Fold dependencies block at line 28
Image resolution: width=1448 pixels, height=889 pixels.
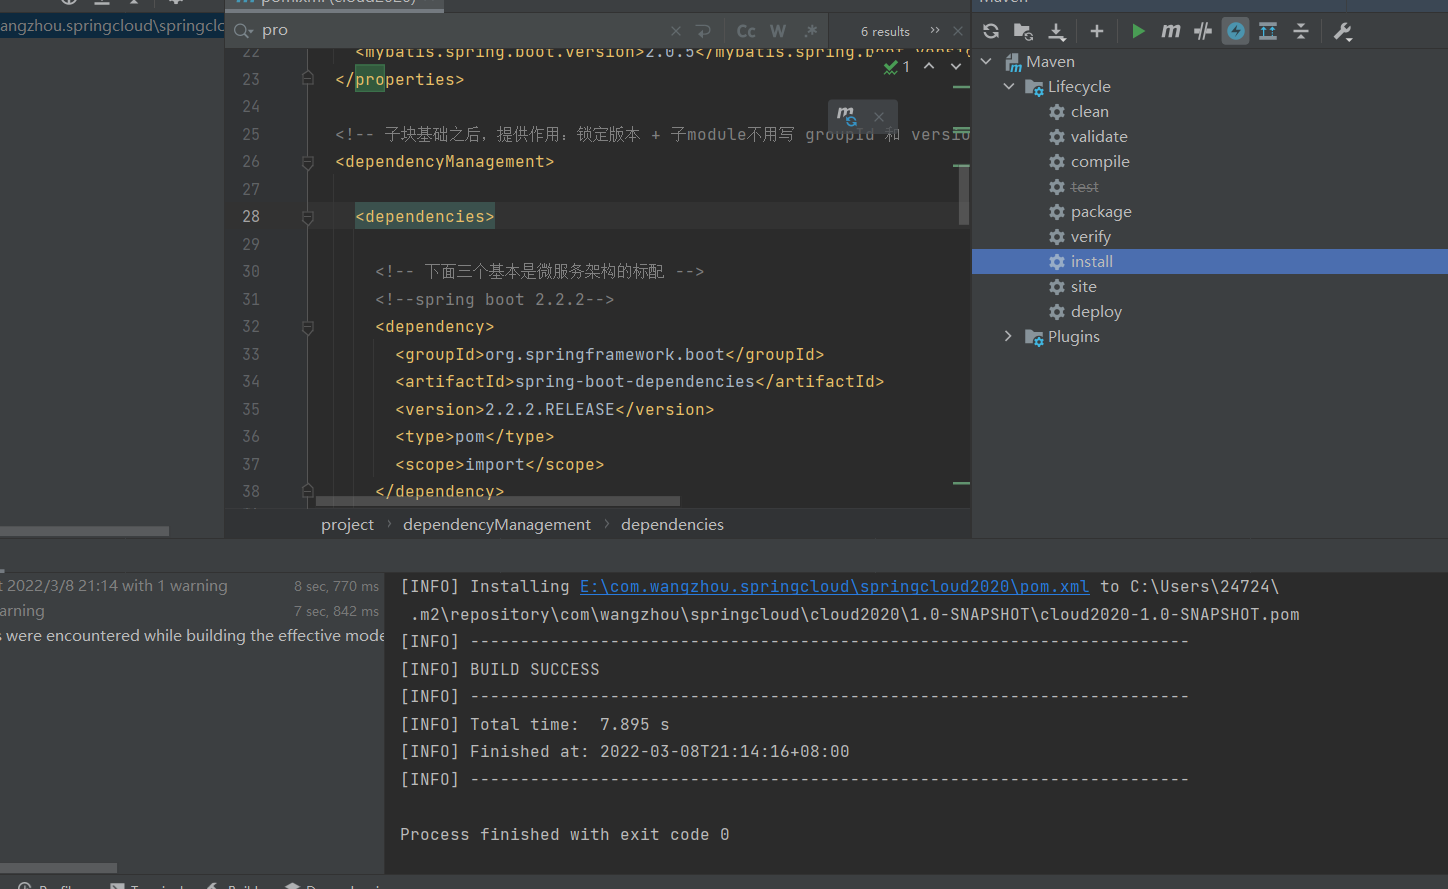[308, 216]
